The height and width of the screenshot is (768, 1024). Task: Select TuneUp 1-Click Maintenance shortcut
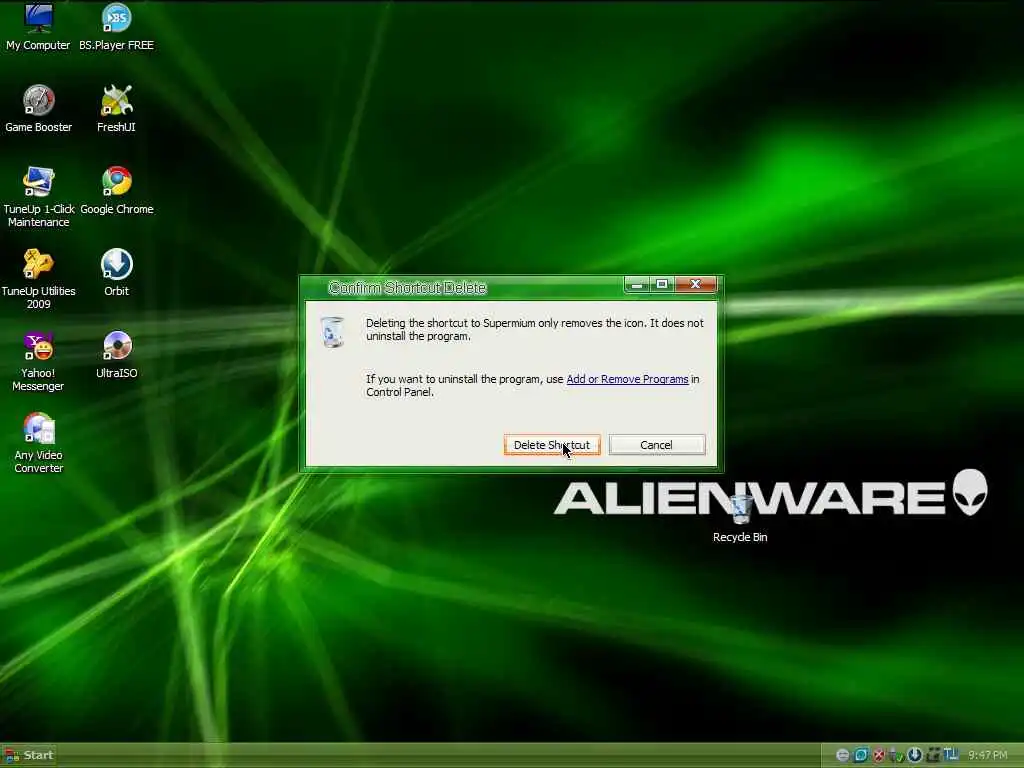pos(39,197)
